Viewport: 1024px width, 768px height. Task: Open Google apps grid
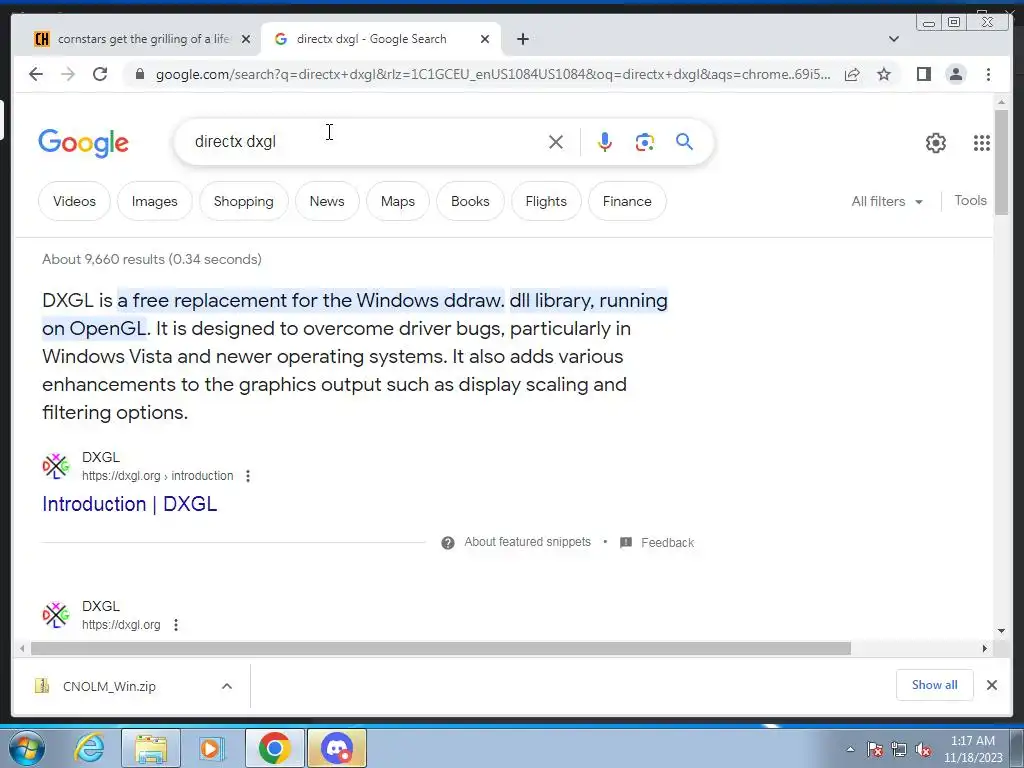982,142
